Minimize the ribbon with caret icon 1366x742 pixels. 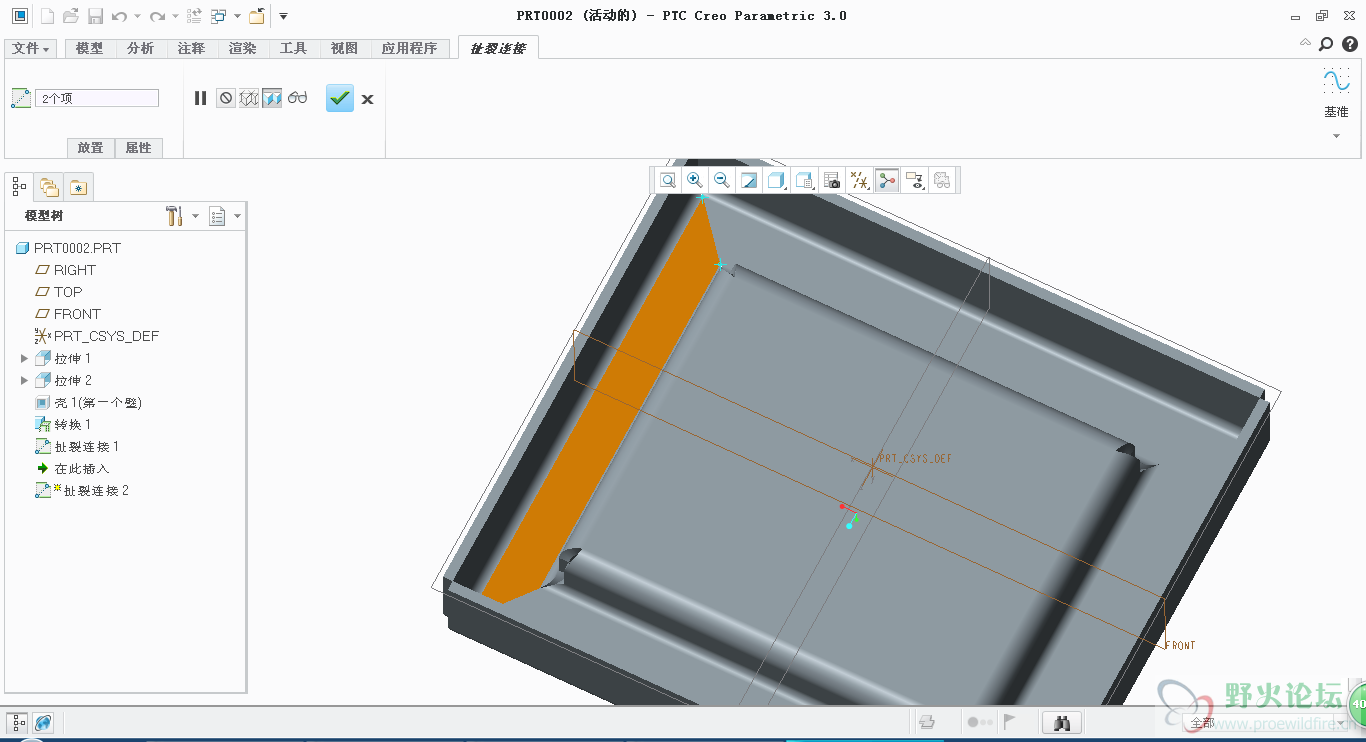pyautogui.click(x=1305, y=43)
